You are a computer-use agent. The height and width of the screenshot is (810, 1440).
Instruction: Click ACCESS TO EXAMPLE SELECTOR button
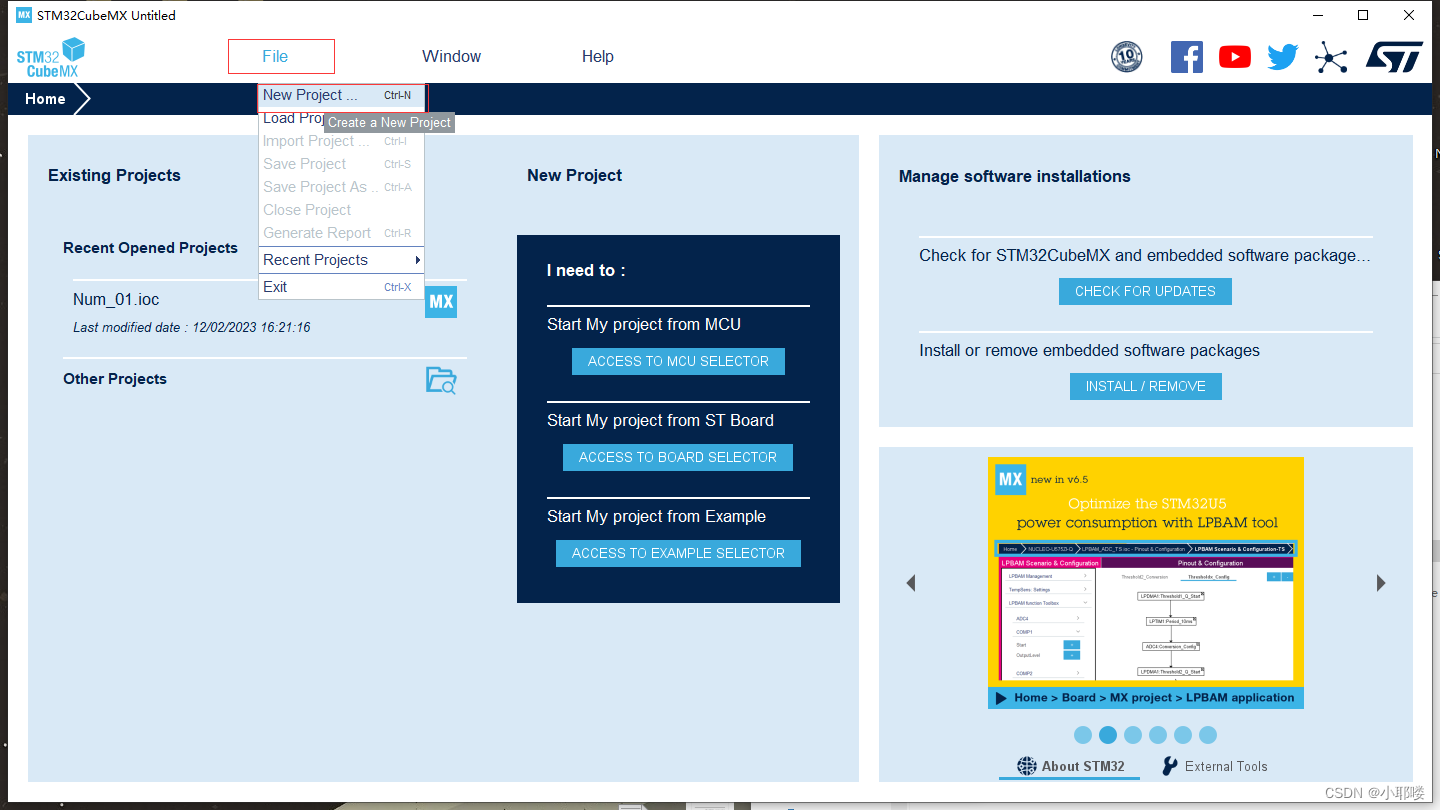click(x=678, y=553)
